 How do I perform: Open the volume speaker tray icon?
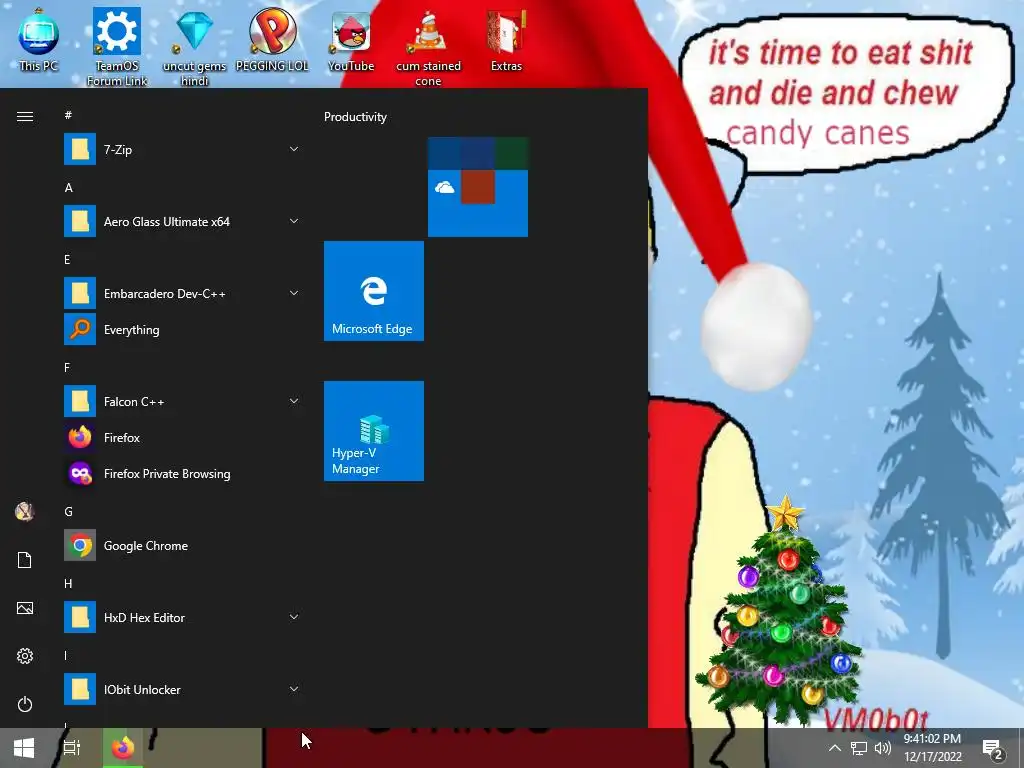(x=883, y=748)
